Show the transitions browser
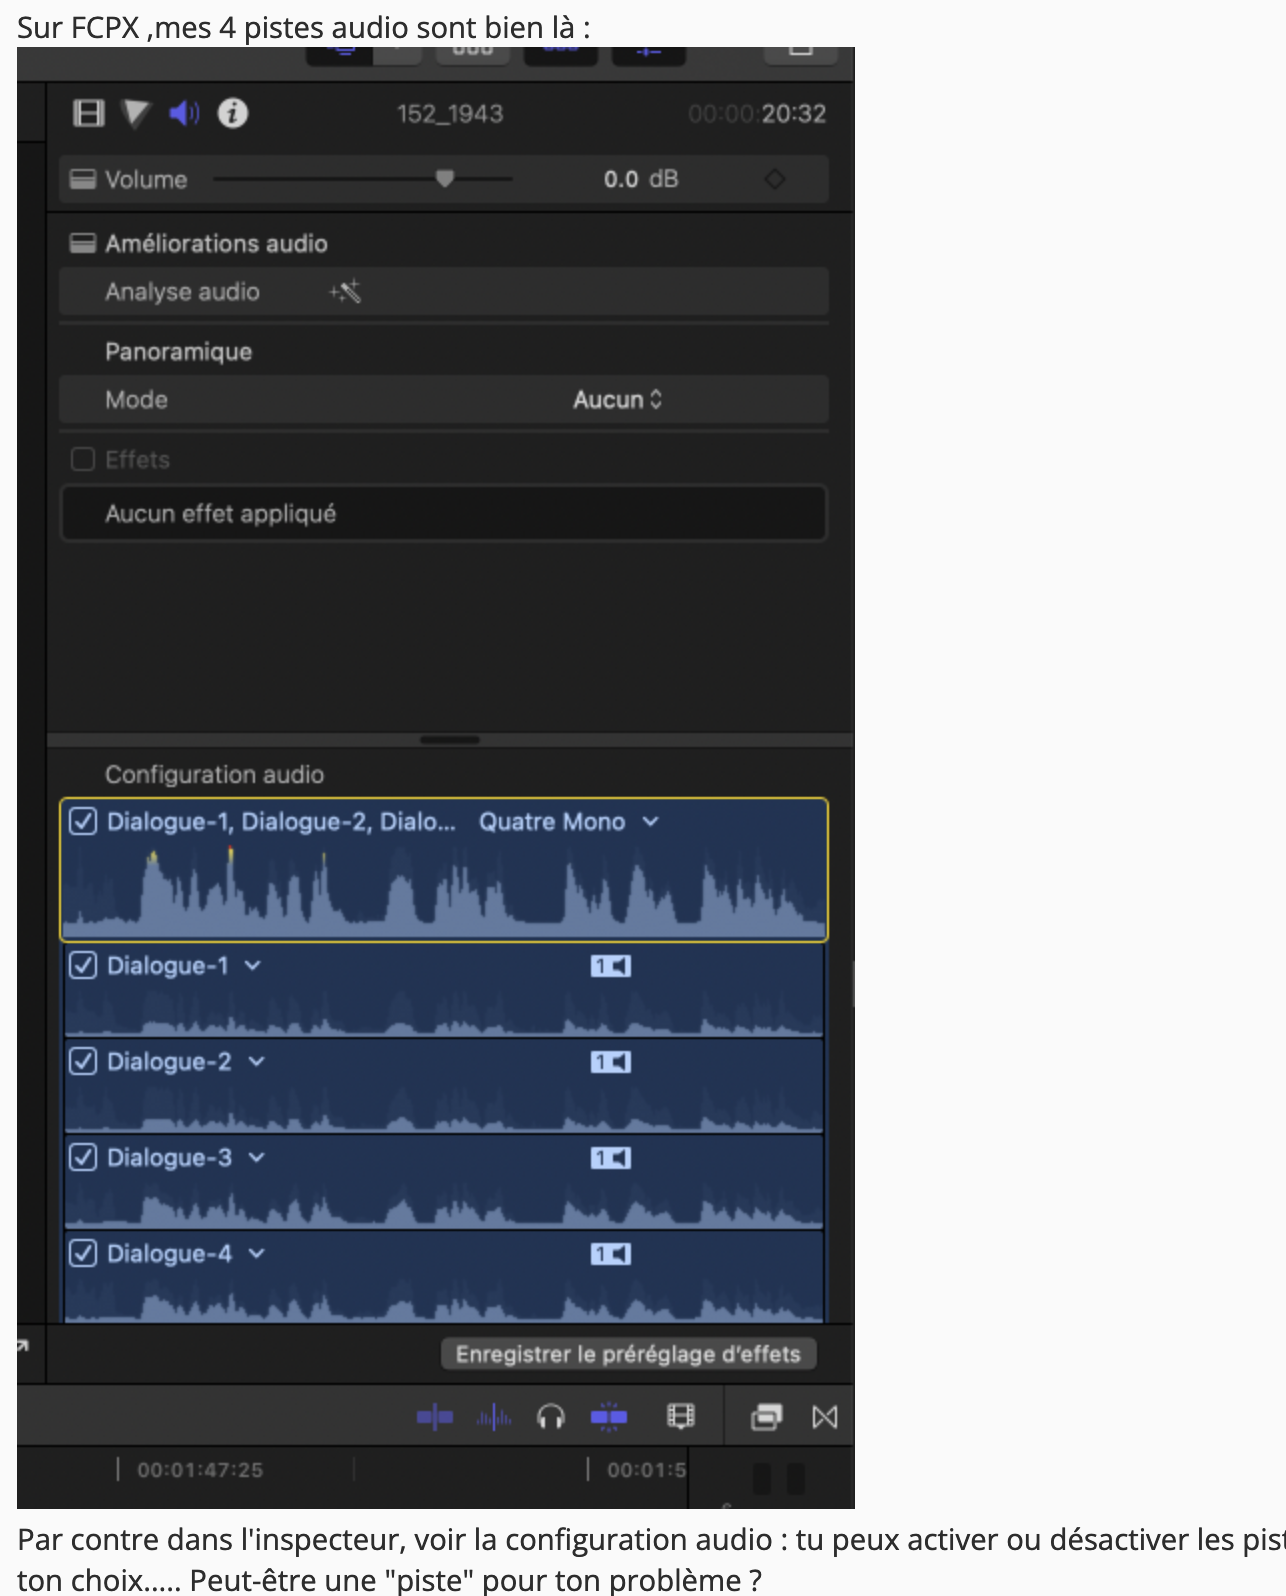The height and width of the screenshot is (1596, 1286). coord(825,1417)
